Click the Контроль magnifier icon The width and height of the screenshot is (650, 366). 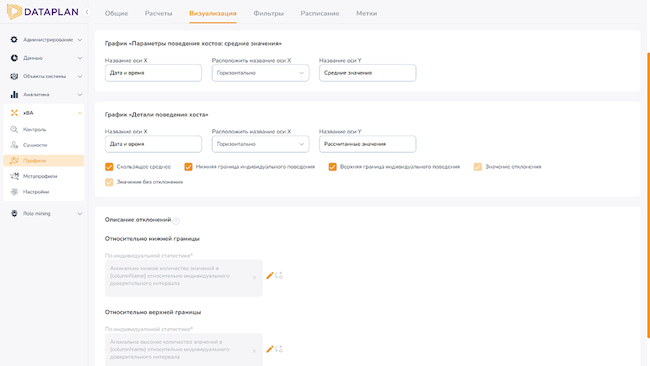[14, 129]
